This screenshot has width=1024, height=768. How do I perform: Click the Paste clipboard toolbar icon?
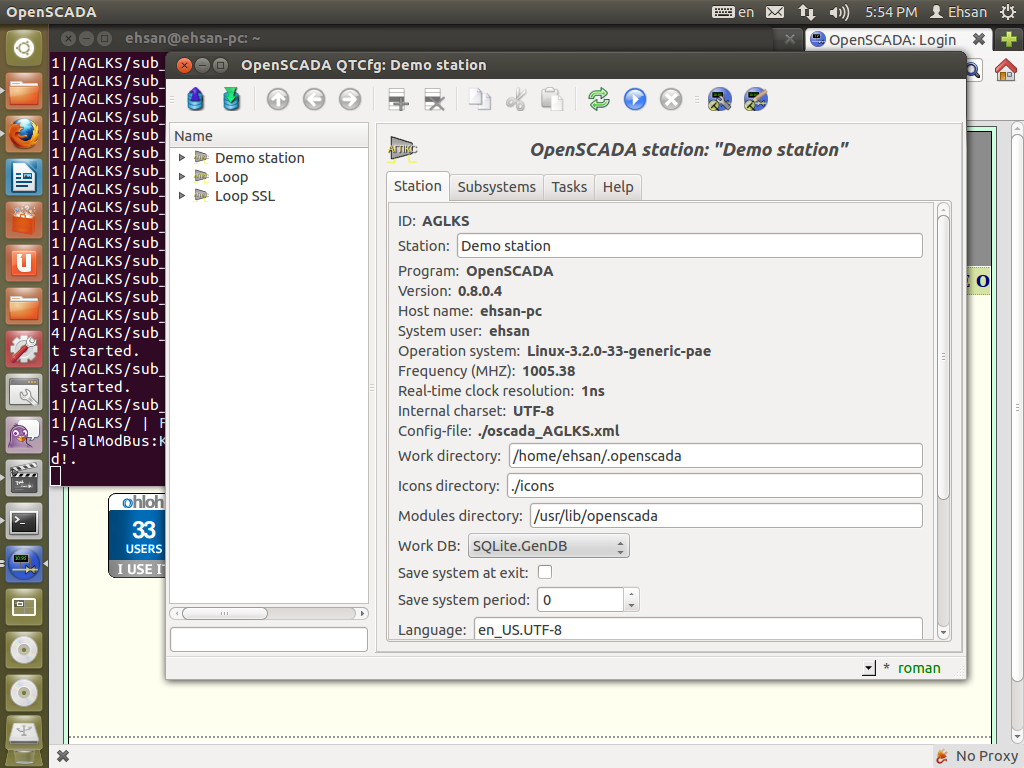(551, 99)
